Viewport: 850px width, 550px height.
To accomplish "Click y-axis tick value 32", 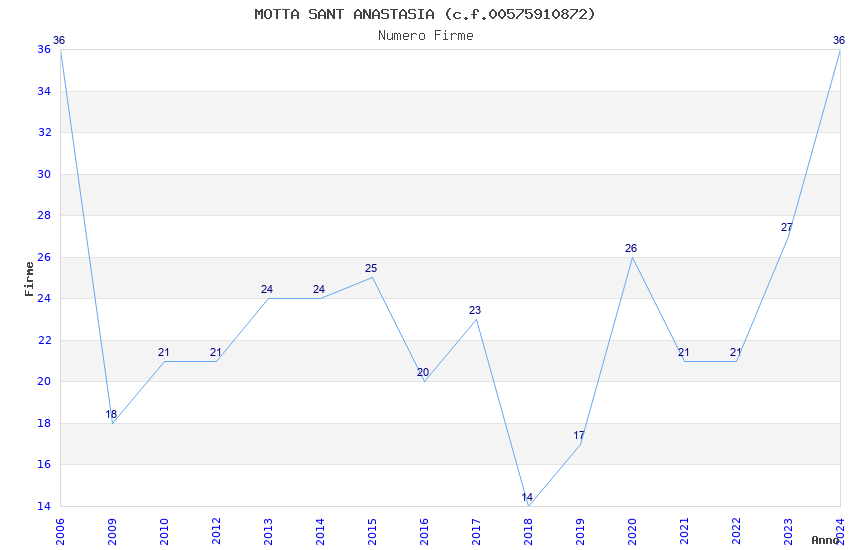I will (x=44, y=132).
